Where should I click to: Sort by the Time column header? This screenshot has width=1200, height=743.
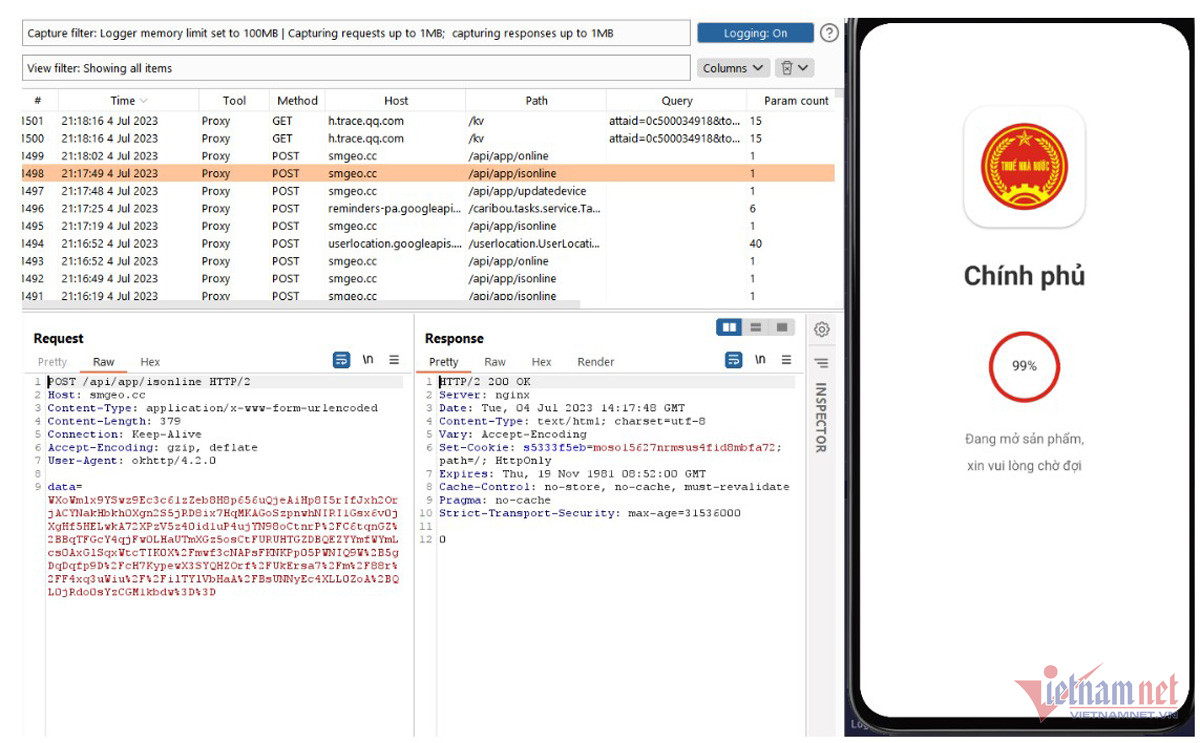128,100
